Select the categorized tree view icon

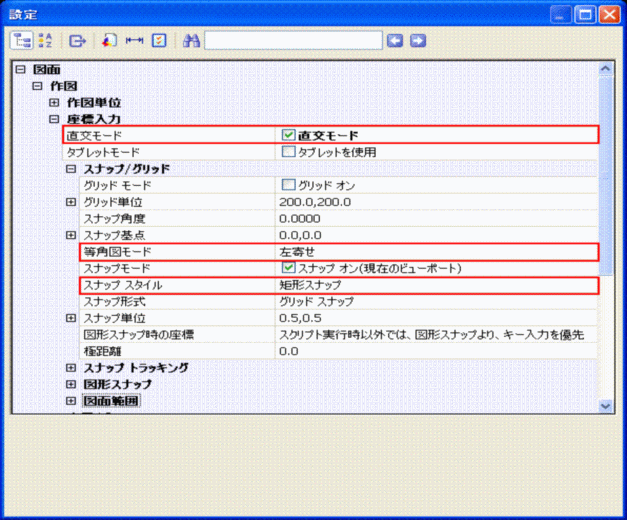(22, 41)
